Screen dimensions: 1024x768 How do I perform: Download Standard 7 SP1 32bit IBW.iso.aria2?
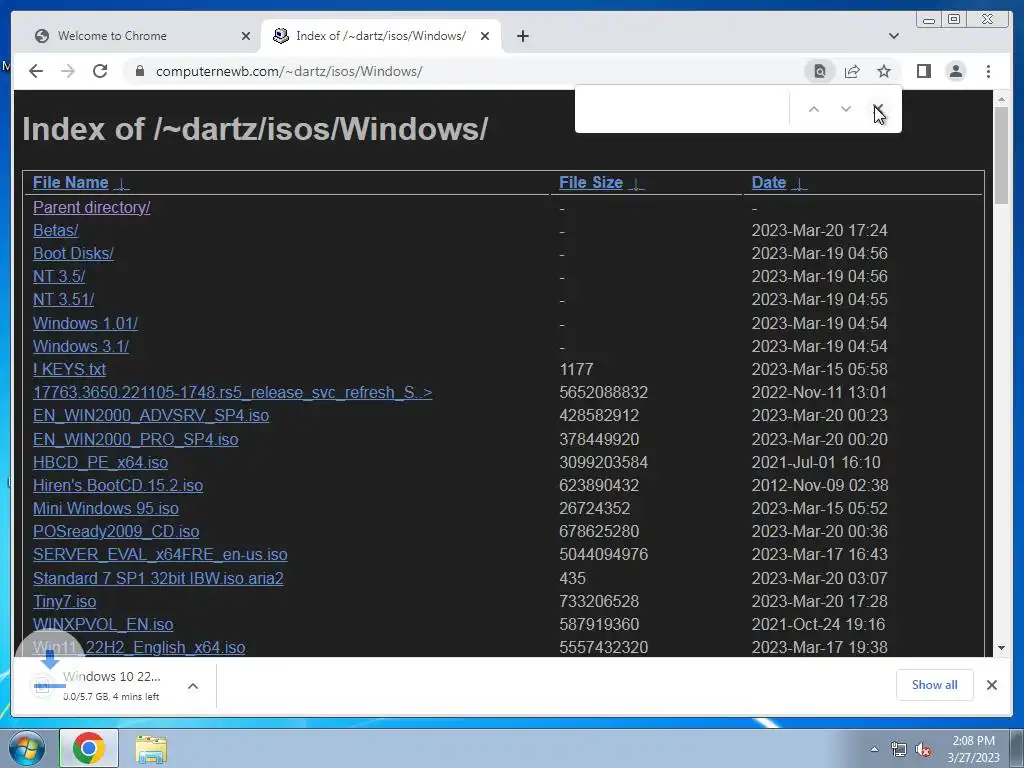(158, 579)
